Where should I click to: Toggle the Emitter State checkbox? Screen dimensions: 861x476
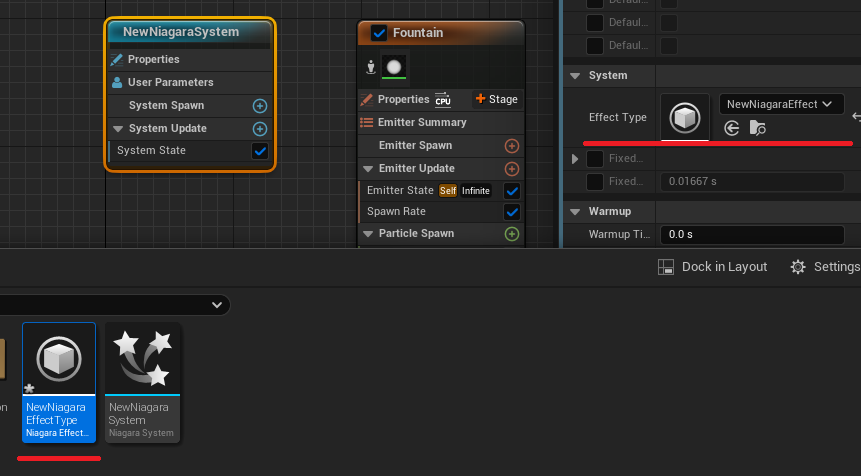[512, 191]
